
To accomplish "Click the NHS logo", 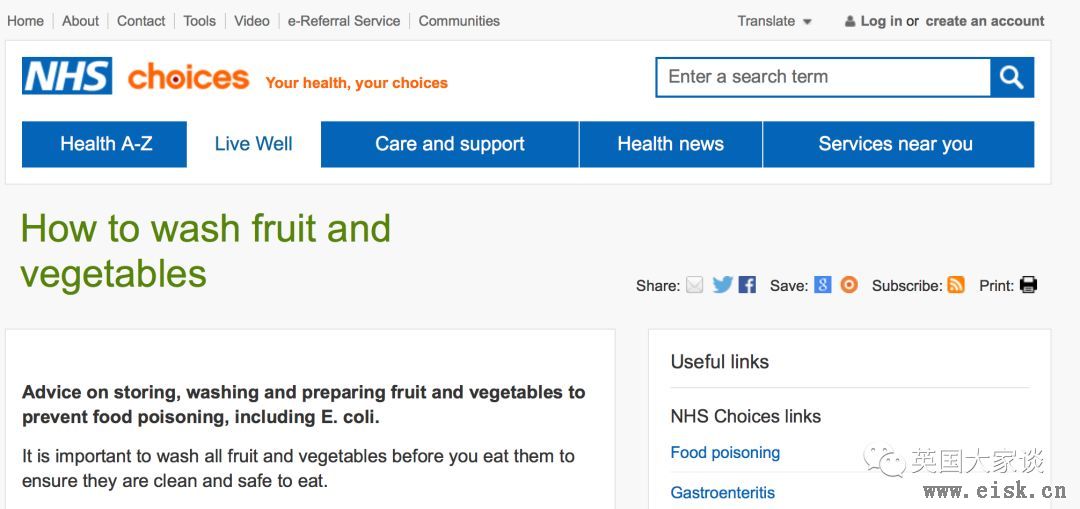I will tap(67, 76).
